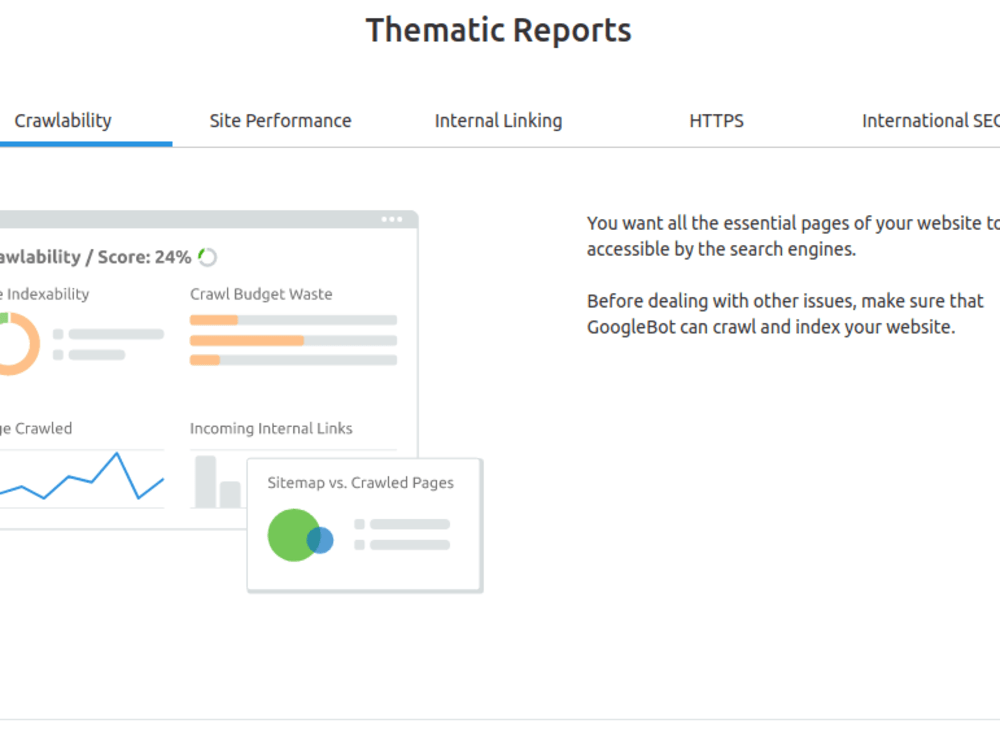Click the Crawl Budget Waste label

(261, 294)
